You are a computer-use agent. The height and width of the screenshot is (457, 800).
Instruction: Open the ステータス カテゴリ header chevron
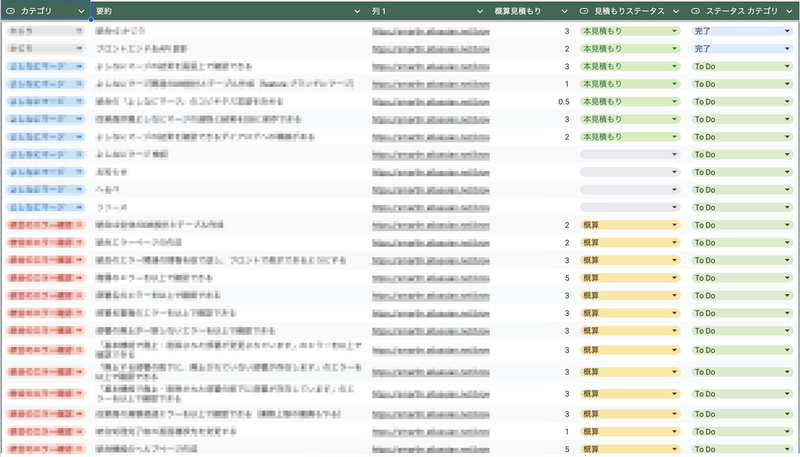coord(789,11)
